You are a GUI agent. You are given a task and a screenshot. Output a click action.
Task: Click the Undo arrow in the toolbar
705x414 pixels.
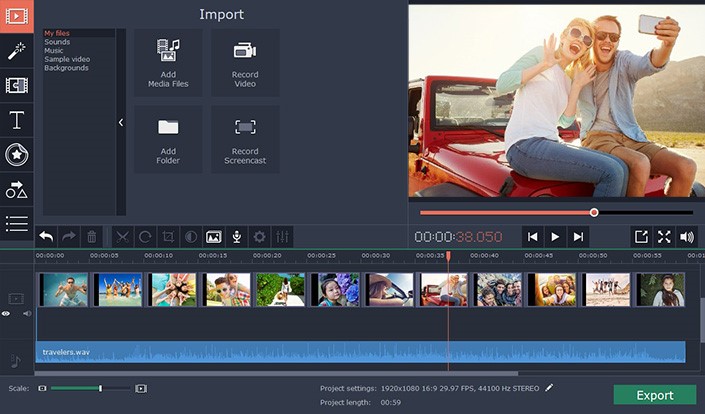pyautogui.click(x=46, y=237)
